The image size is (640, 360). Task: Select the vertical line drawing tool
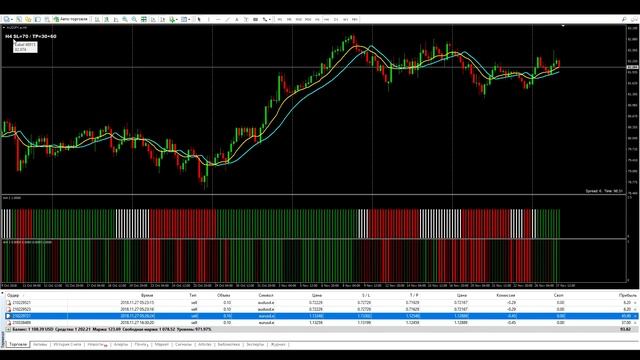tap(209, 19)
